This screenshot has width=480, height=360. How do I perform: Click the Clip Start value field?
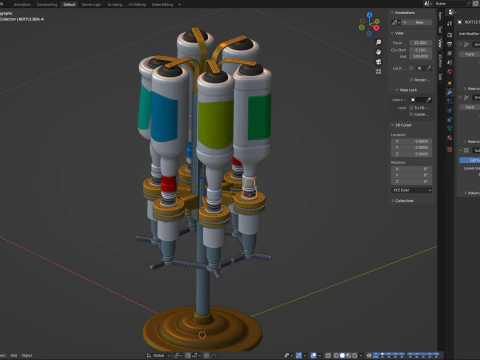pos(420,50)
